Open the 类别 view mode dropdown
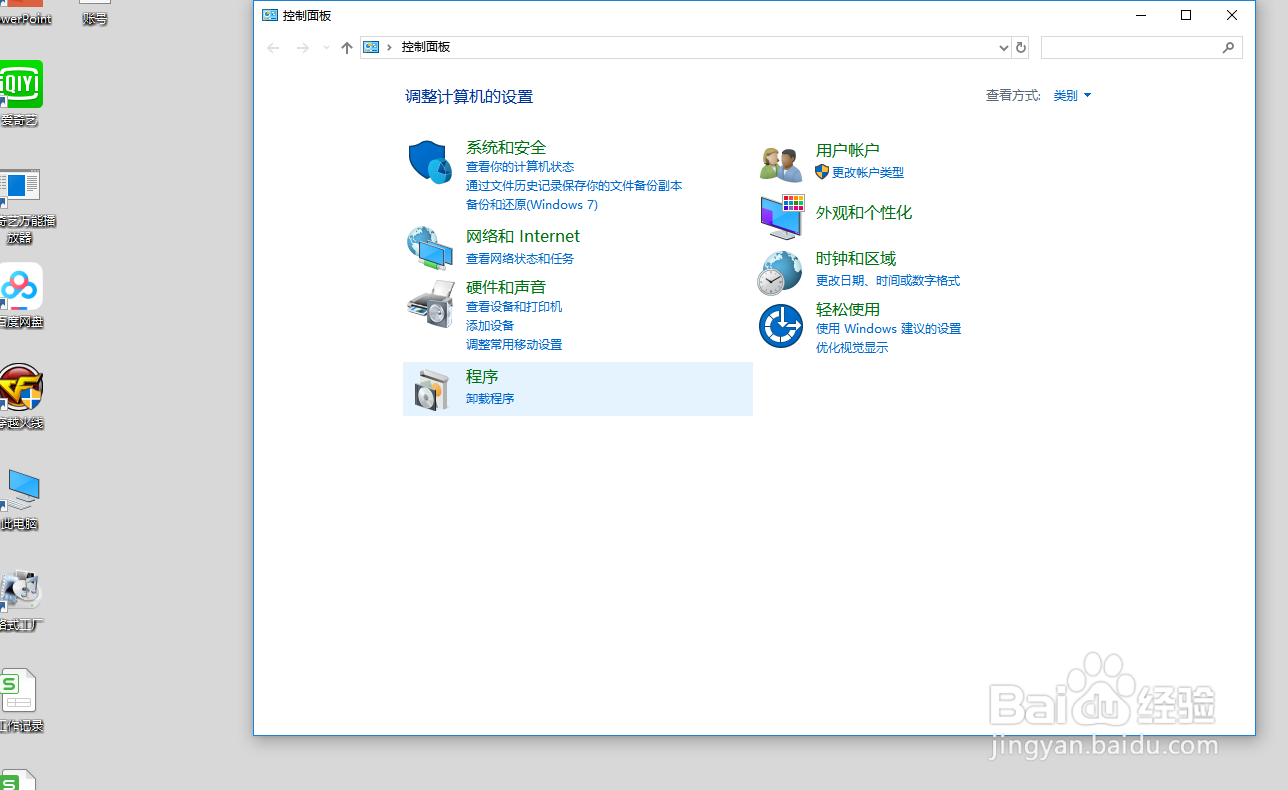This screenshot has width=1288, height=790. click(x=1071, y=95)
